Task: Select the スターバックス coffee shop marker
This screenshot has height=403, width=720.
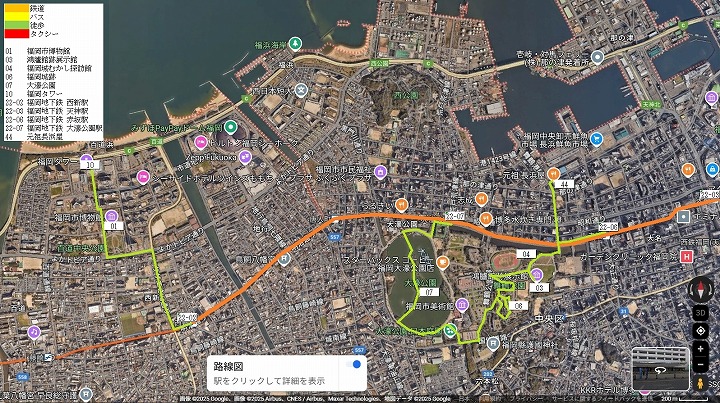Action: point(442,262)
